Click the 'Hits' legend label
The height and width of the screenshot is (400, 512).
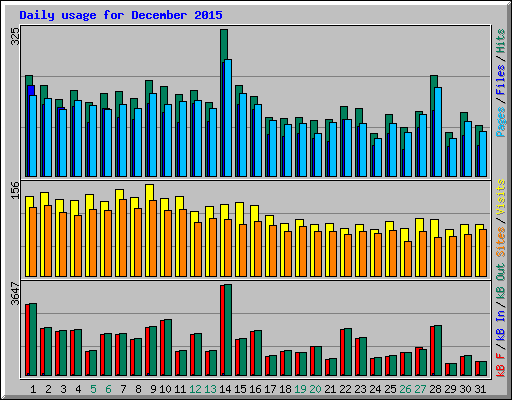(501, 41)
